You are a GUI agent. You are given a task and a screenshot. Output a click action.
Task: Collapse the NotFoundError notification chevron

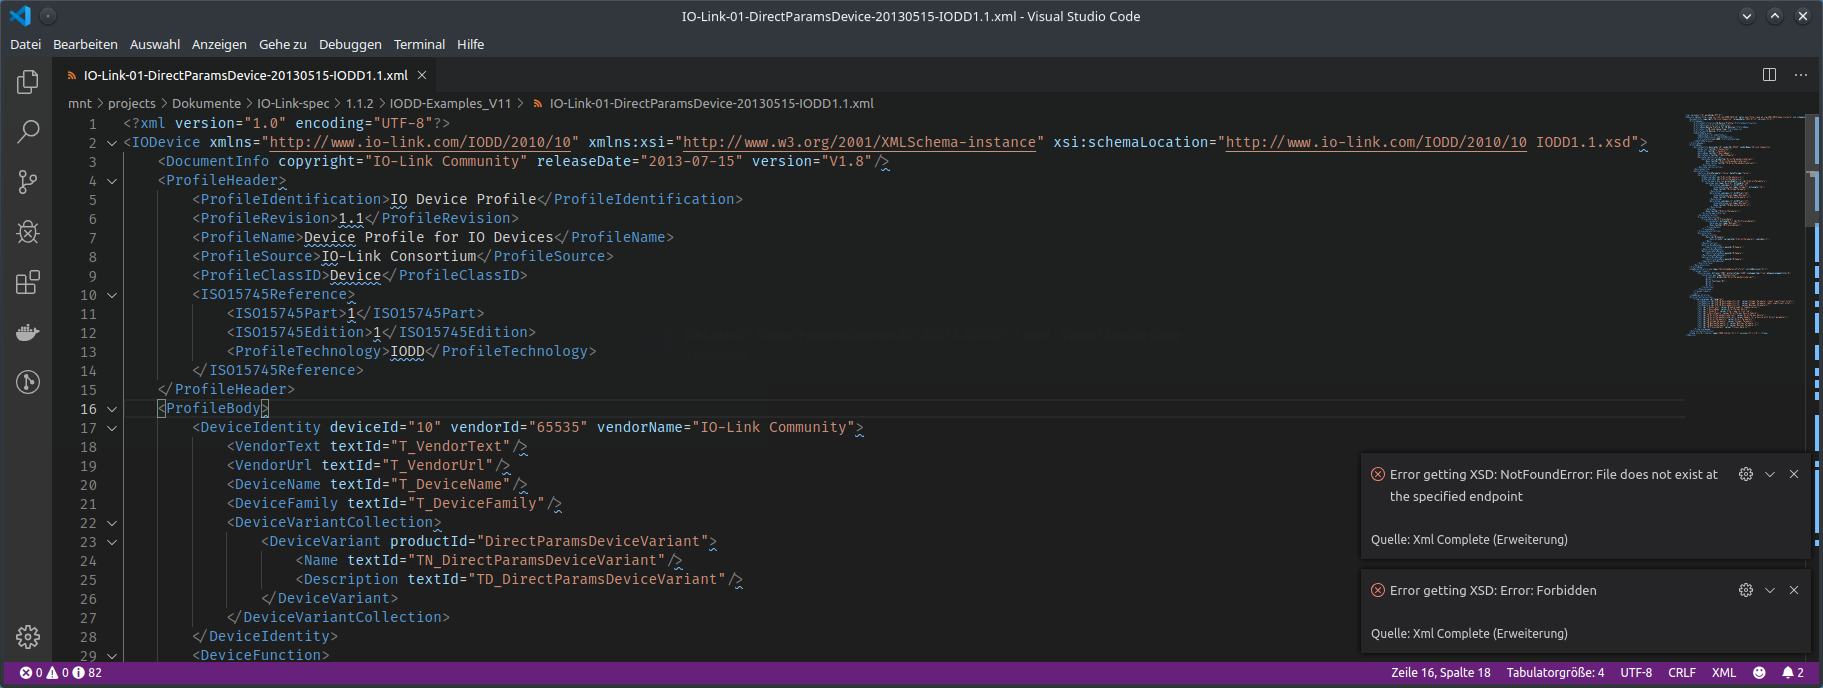1770,474
